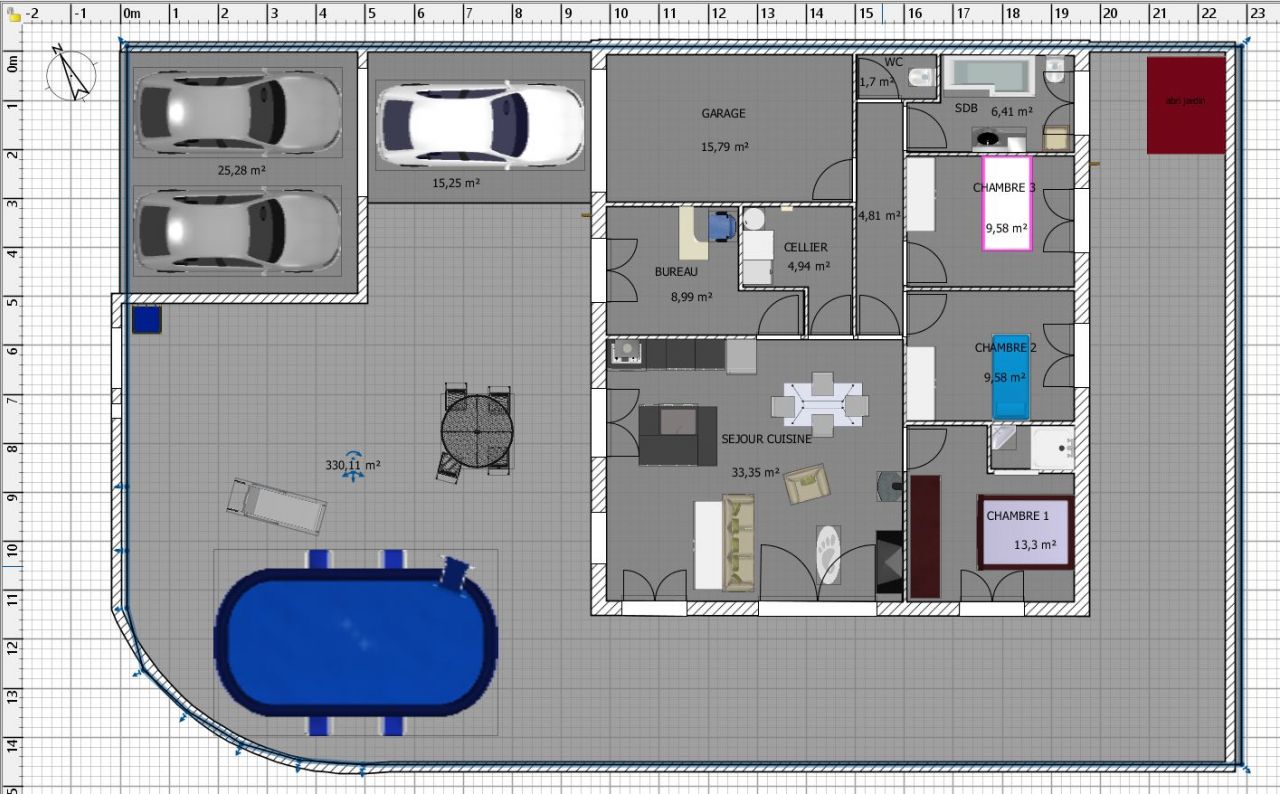Select the small blue box by the left wall
Image resolution: width=1280 pixels, height=794 pixels.
click(x=146, y=320)
